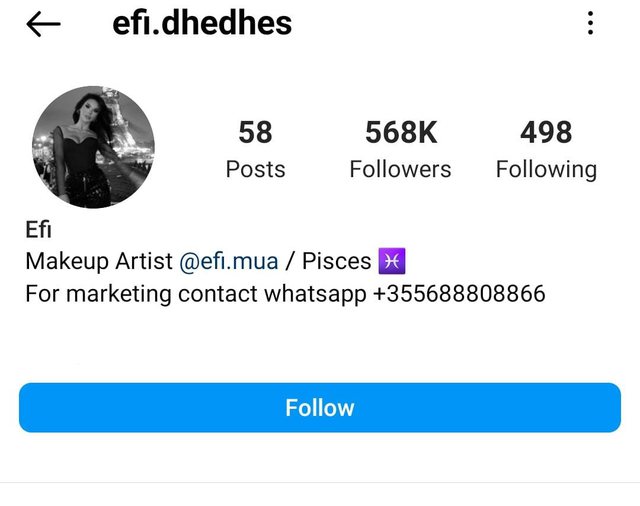
Task: Open the Following list label
Action: point(546,169)
